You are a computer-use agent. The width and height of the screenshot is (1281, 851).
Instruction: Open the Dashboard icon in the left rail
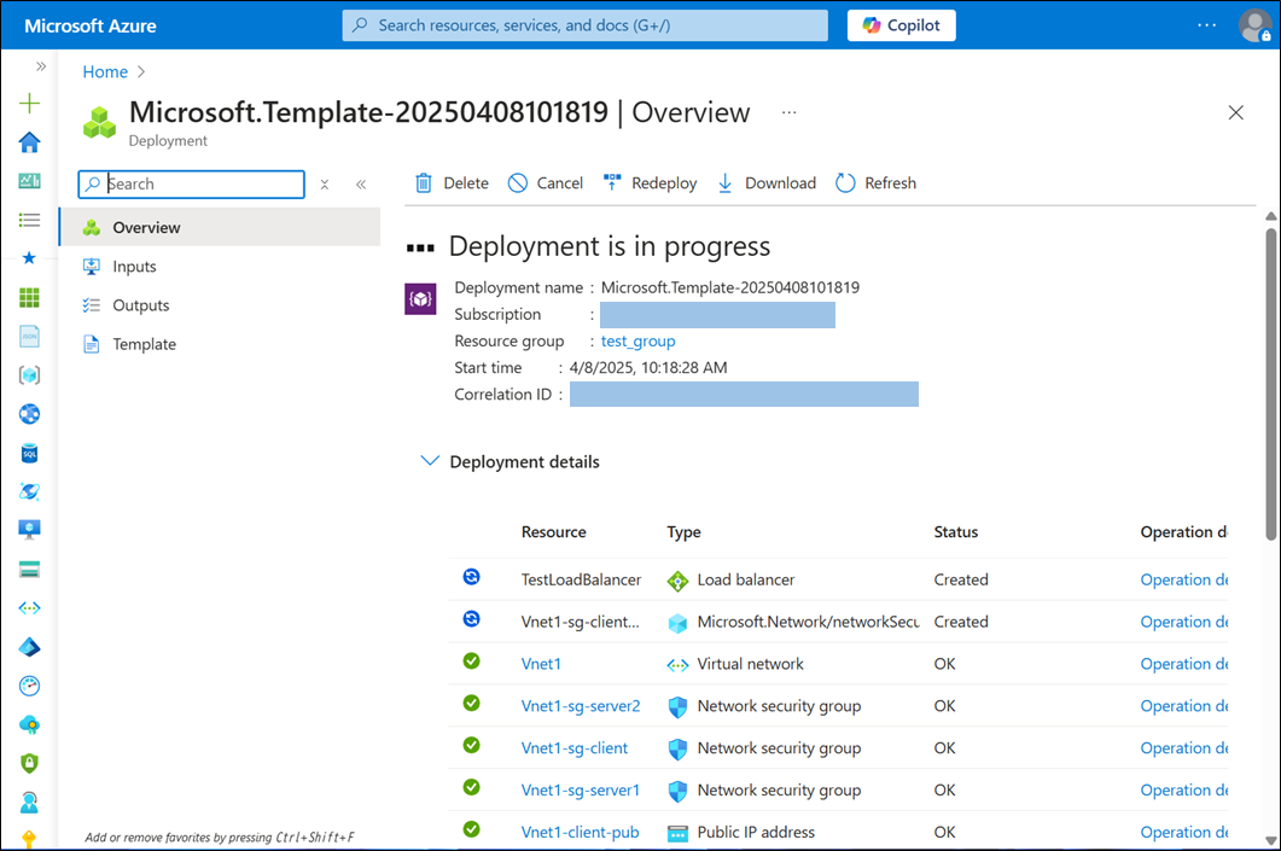29,181
